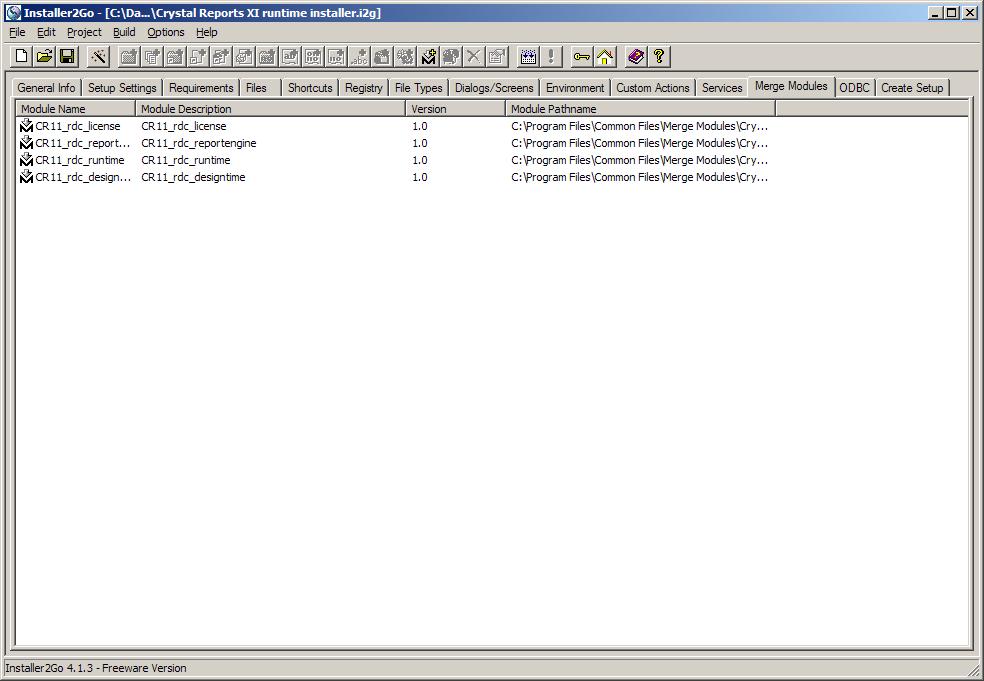The height and width of the screenshot is (681, 984).
Task: Sort by the Module Pathname column header
Action: pyautogui.click(x=641, y=109)
